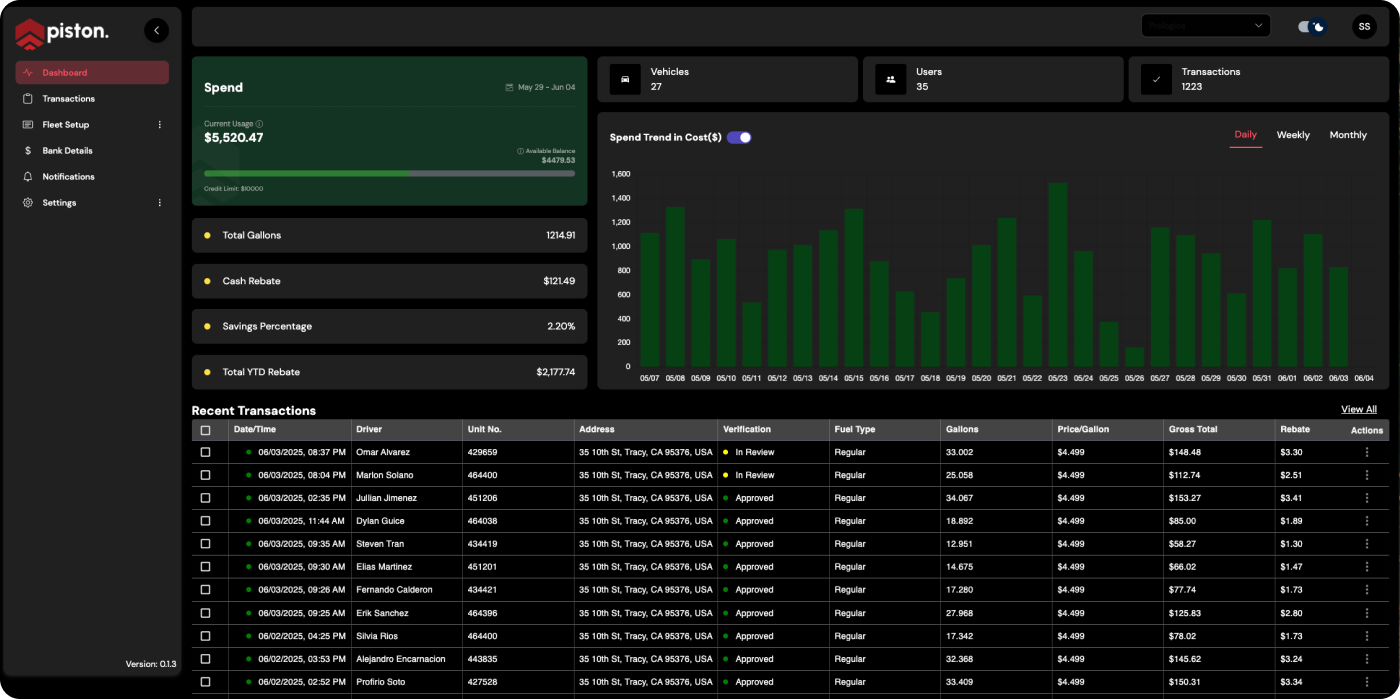Expand Fleet Setup submenu options
This screenshot has width=1400, height=699.
(x=159, y=125)
